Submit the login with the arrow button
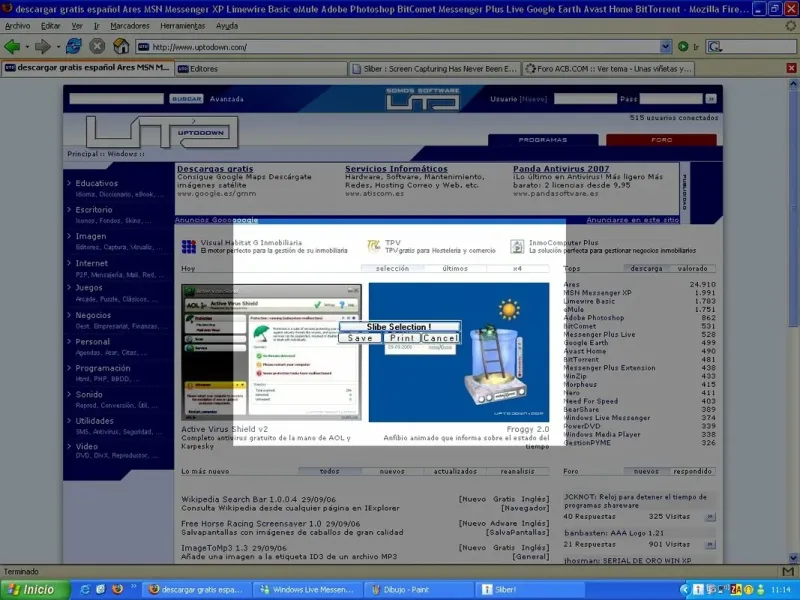This screenshot has width=800, height=600. tap(711, 99)
